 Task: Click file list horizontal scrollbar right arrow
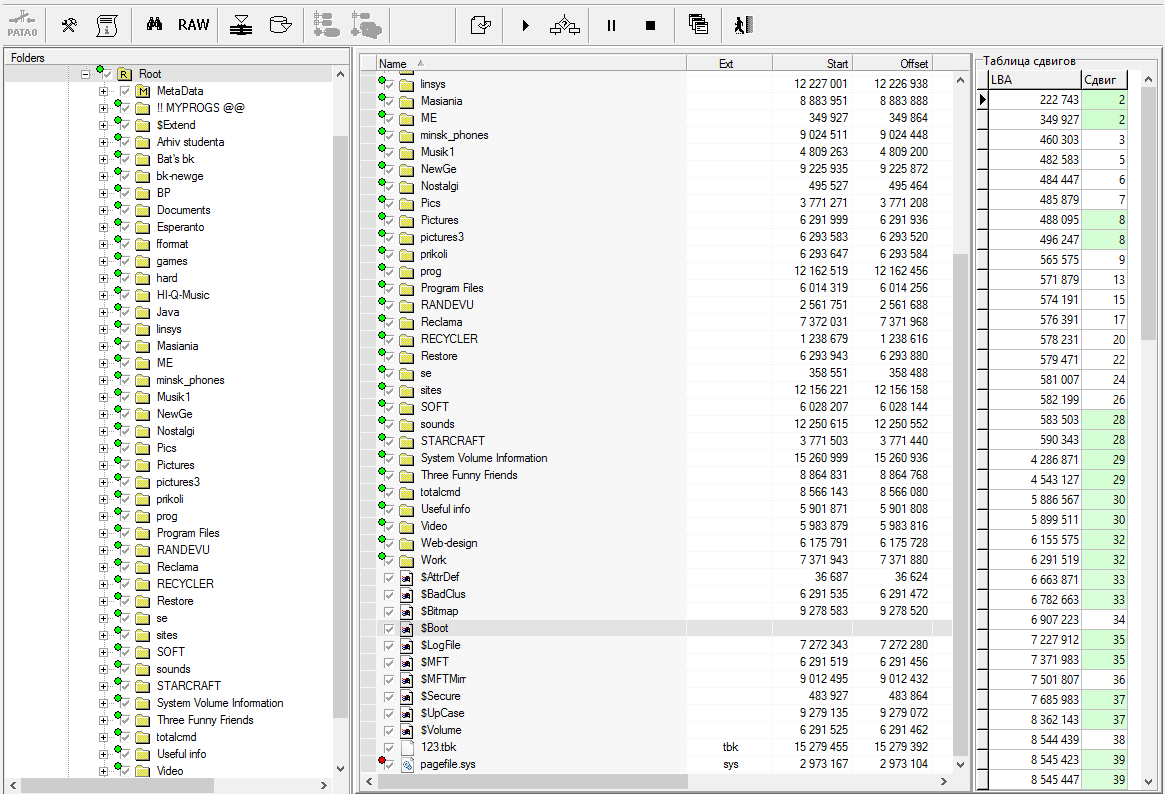(x=944, y=781)
